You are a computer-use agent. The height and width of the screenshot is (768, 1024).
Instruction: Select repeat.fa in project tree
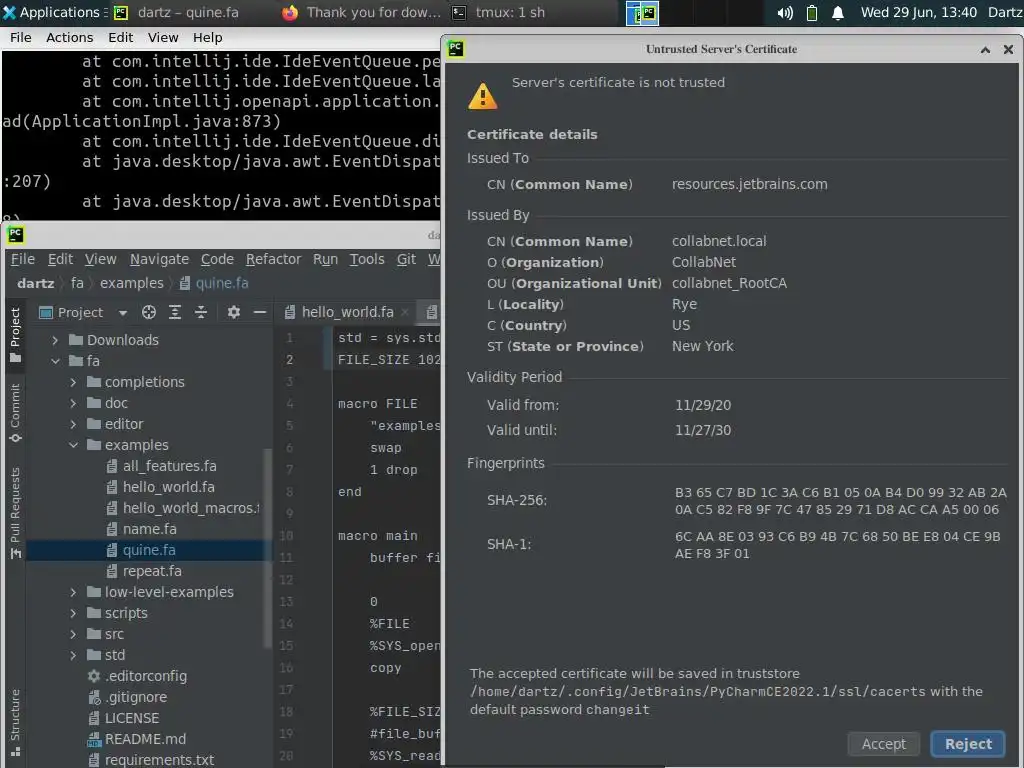(x=144, y=571)
